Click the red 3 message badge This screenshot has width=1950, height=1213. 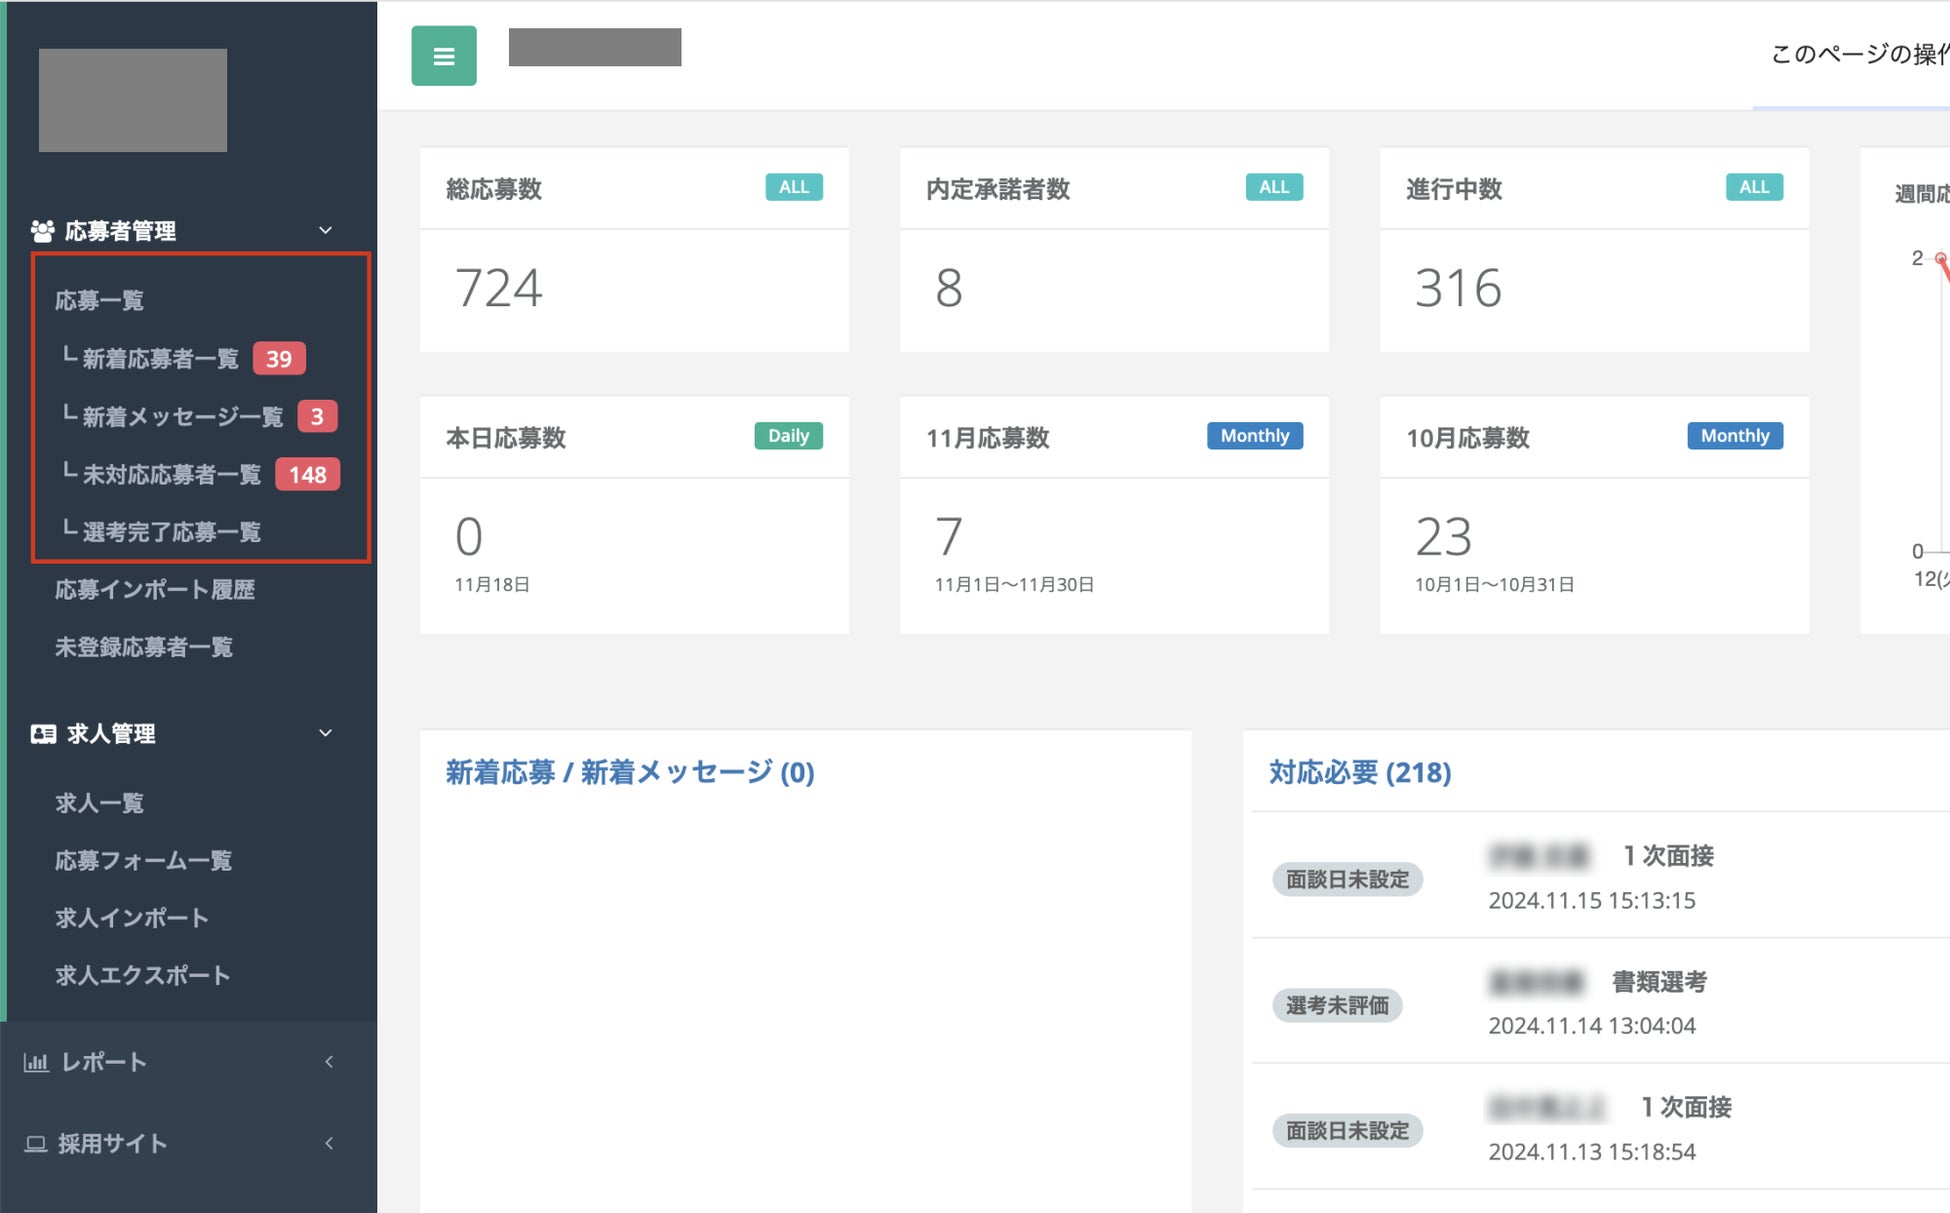[316, 417]
